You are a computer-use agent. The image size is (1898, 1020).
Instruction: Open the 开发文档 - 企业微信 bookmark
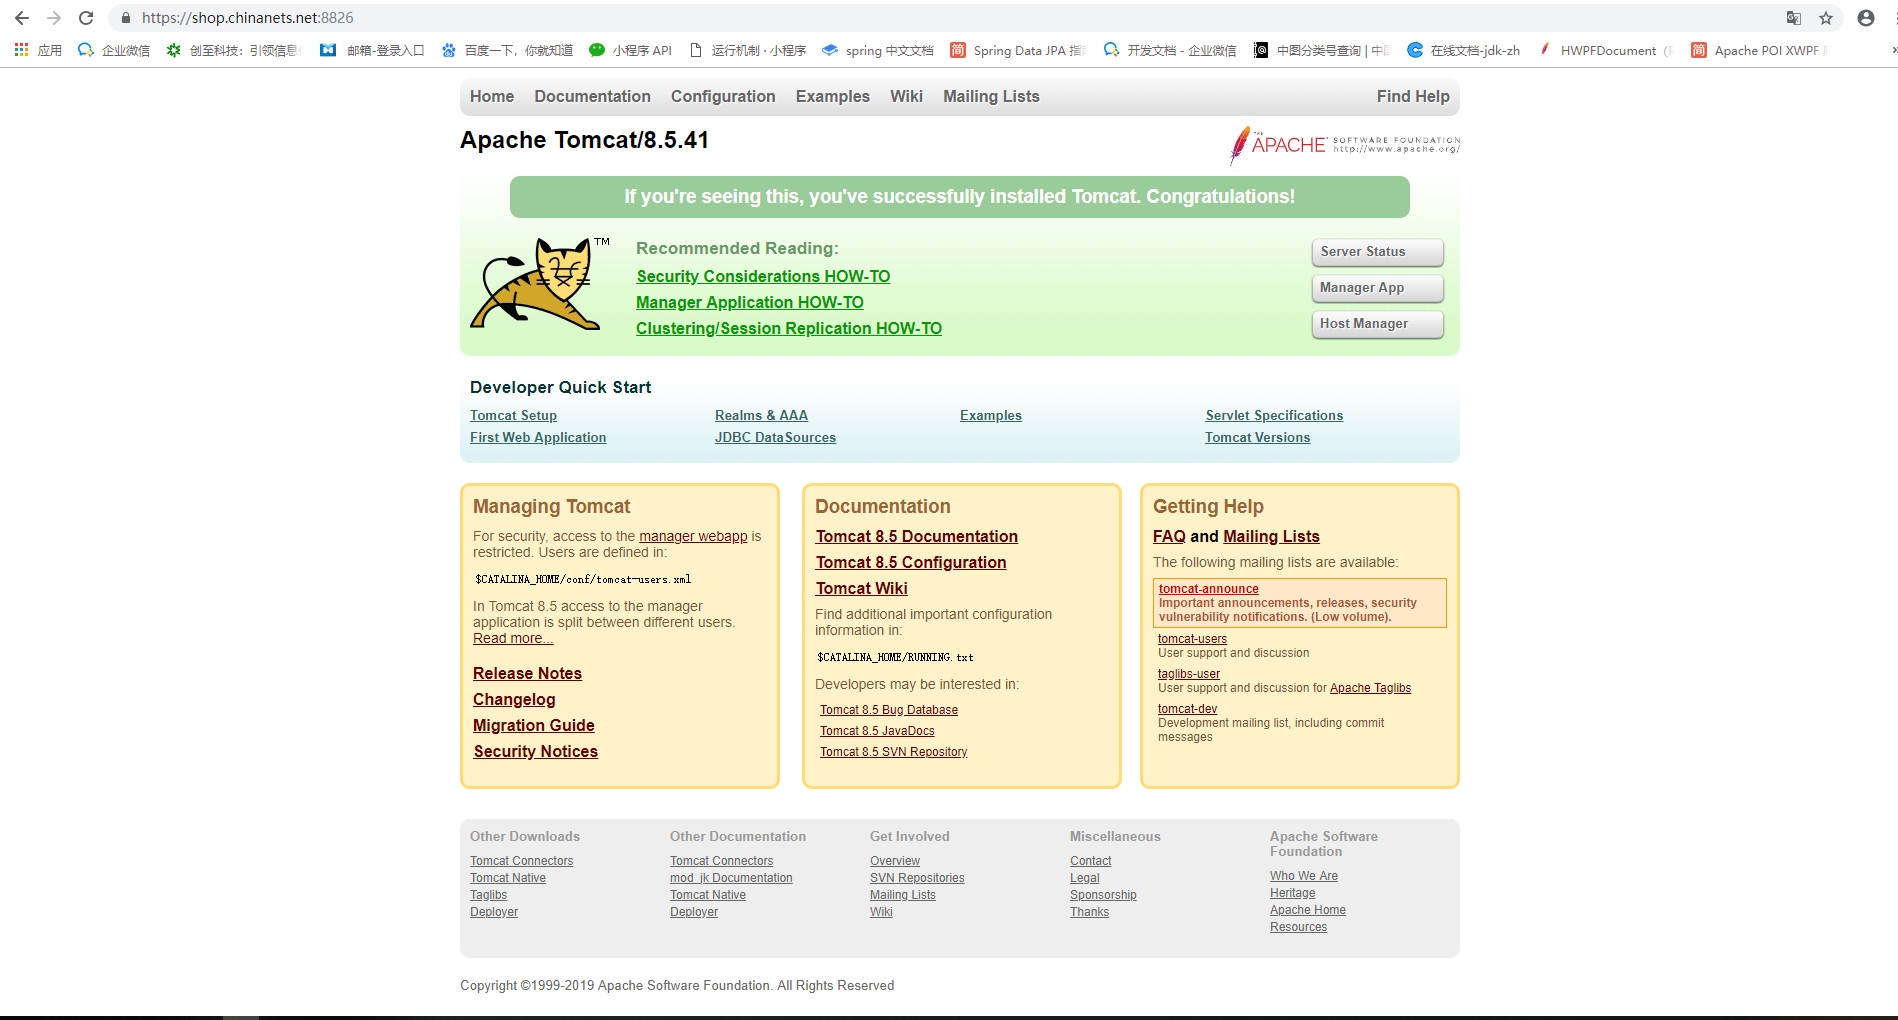[1170, 50]
